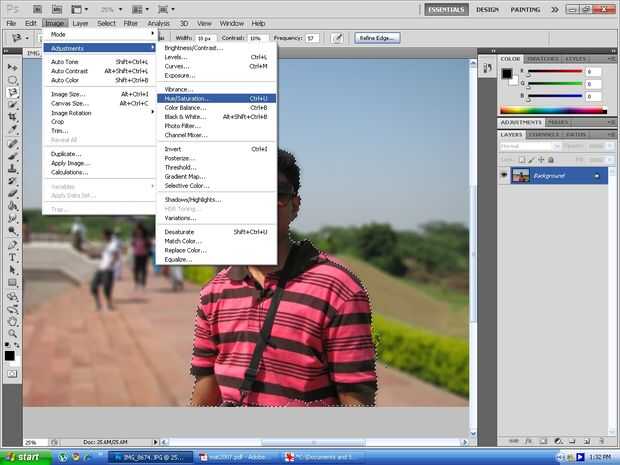Open Hue/Saturation adjustment
The image size is (620, 465).
(216, 98)
